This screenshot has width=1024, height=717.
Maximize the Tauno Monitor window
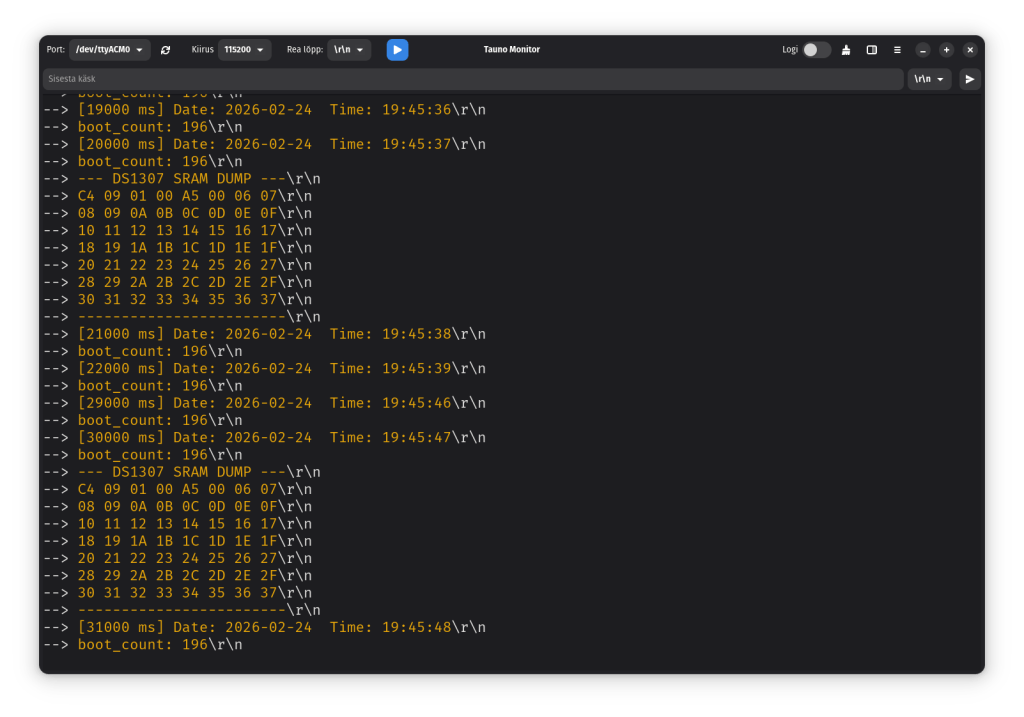point(946,50)
